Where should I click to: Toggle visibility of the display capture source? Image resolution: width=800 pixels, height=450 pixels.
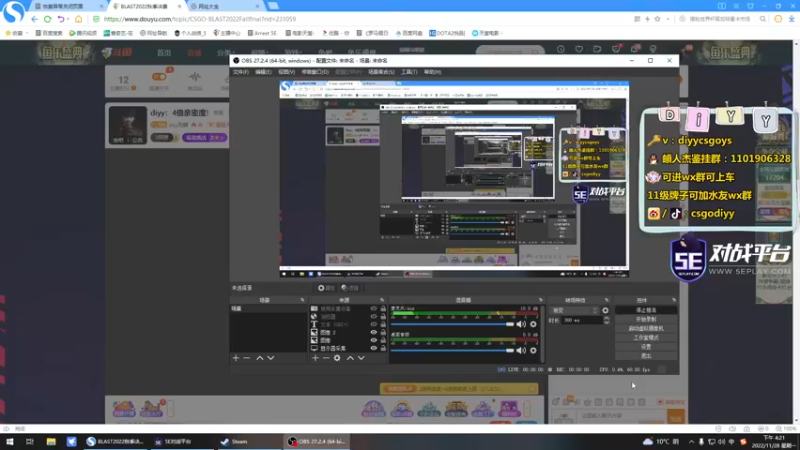pos(373,348)
